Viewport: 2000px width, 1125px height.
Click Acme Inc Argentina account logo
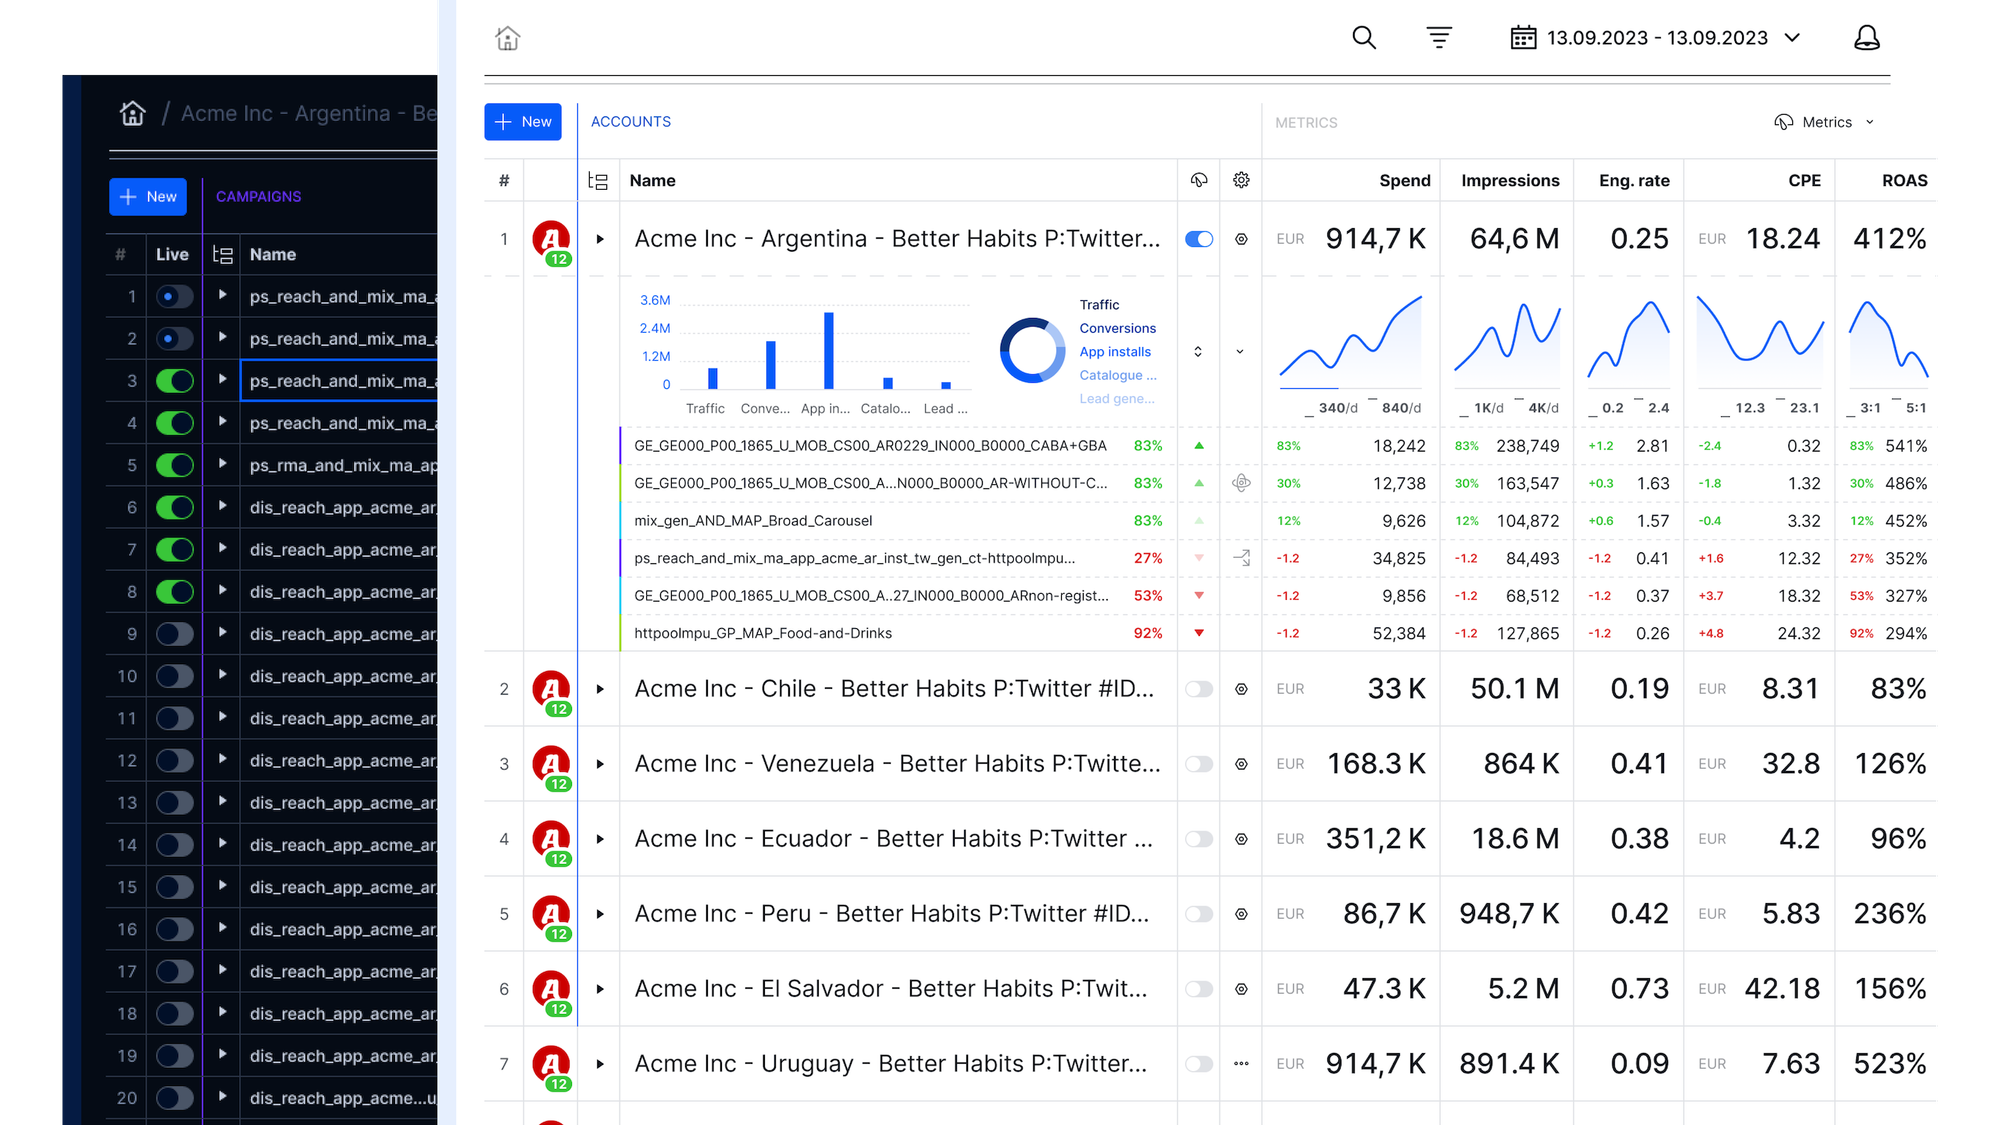pos(551,240)
